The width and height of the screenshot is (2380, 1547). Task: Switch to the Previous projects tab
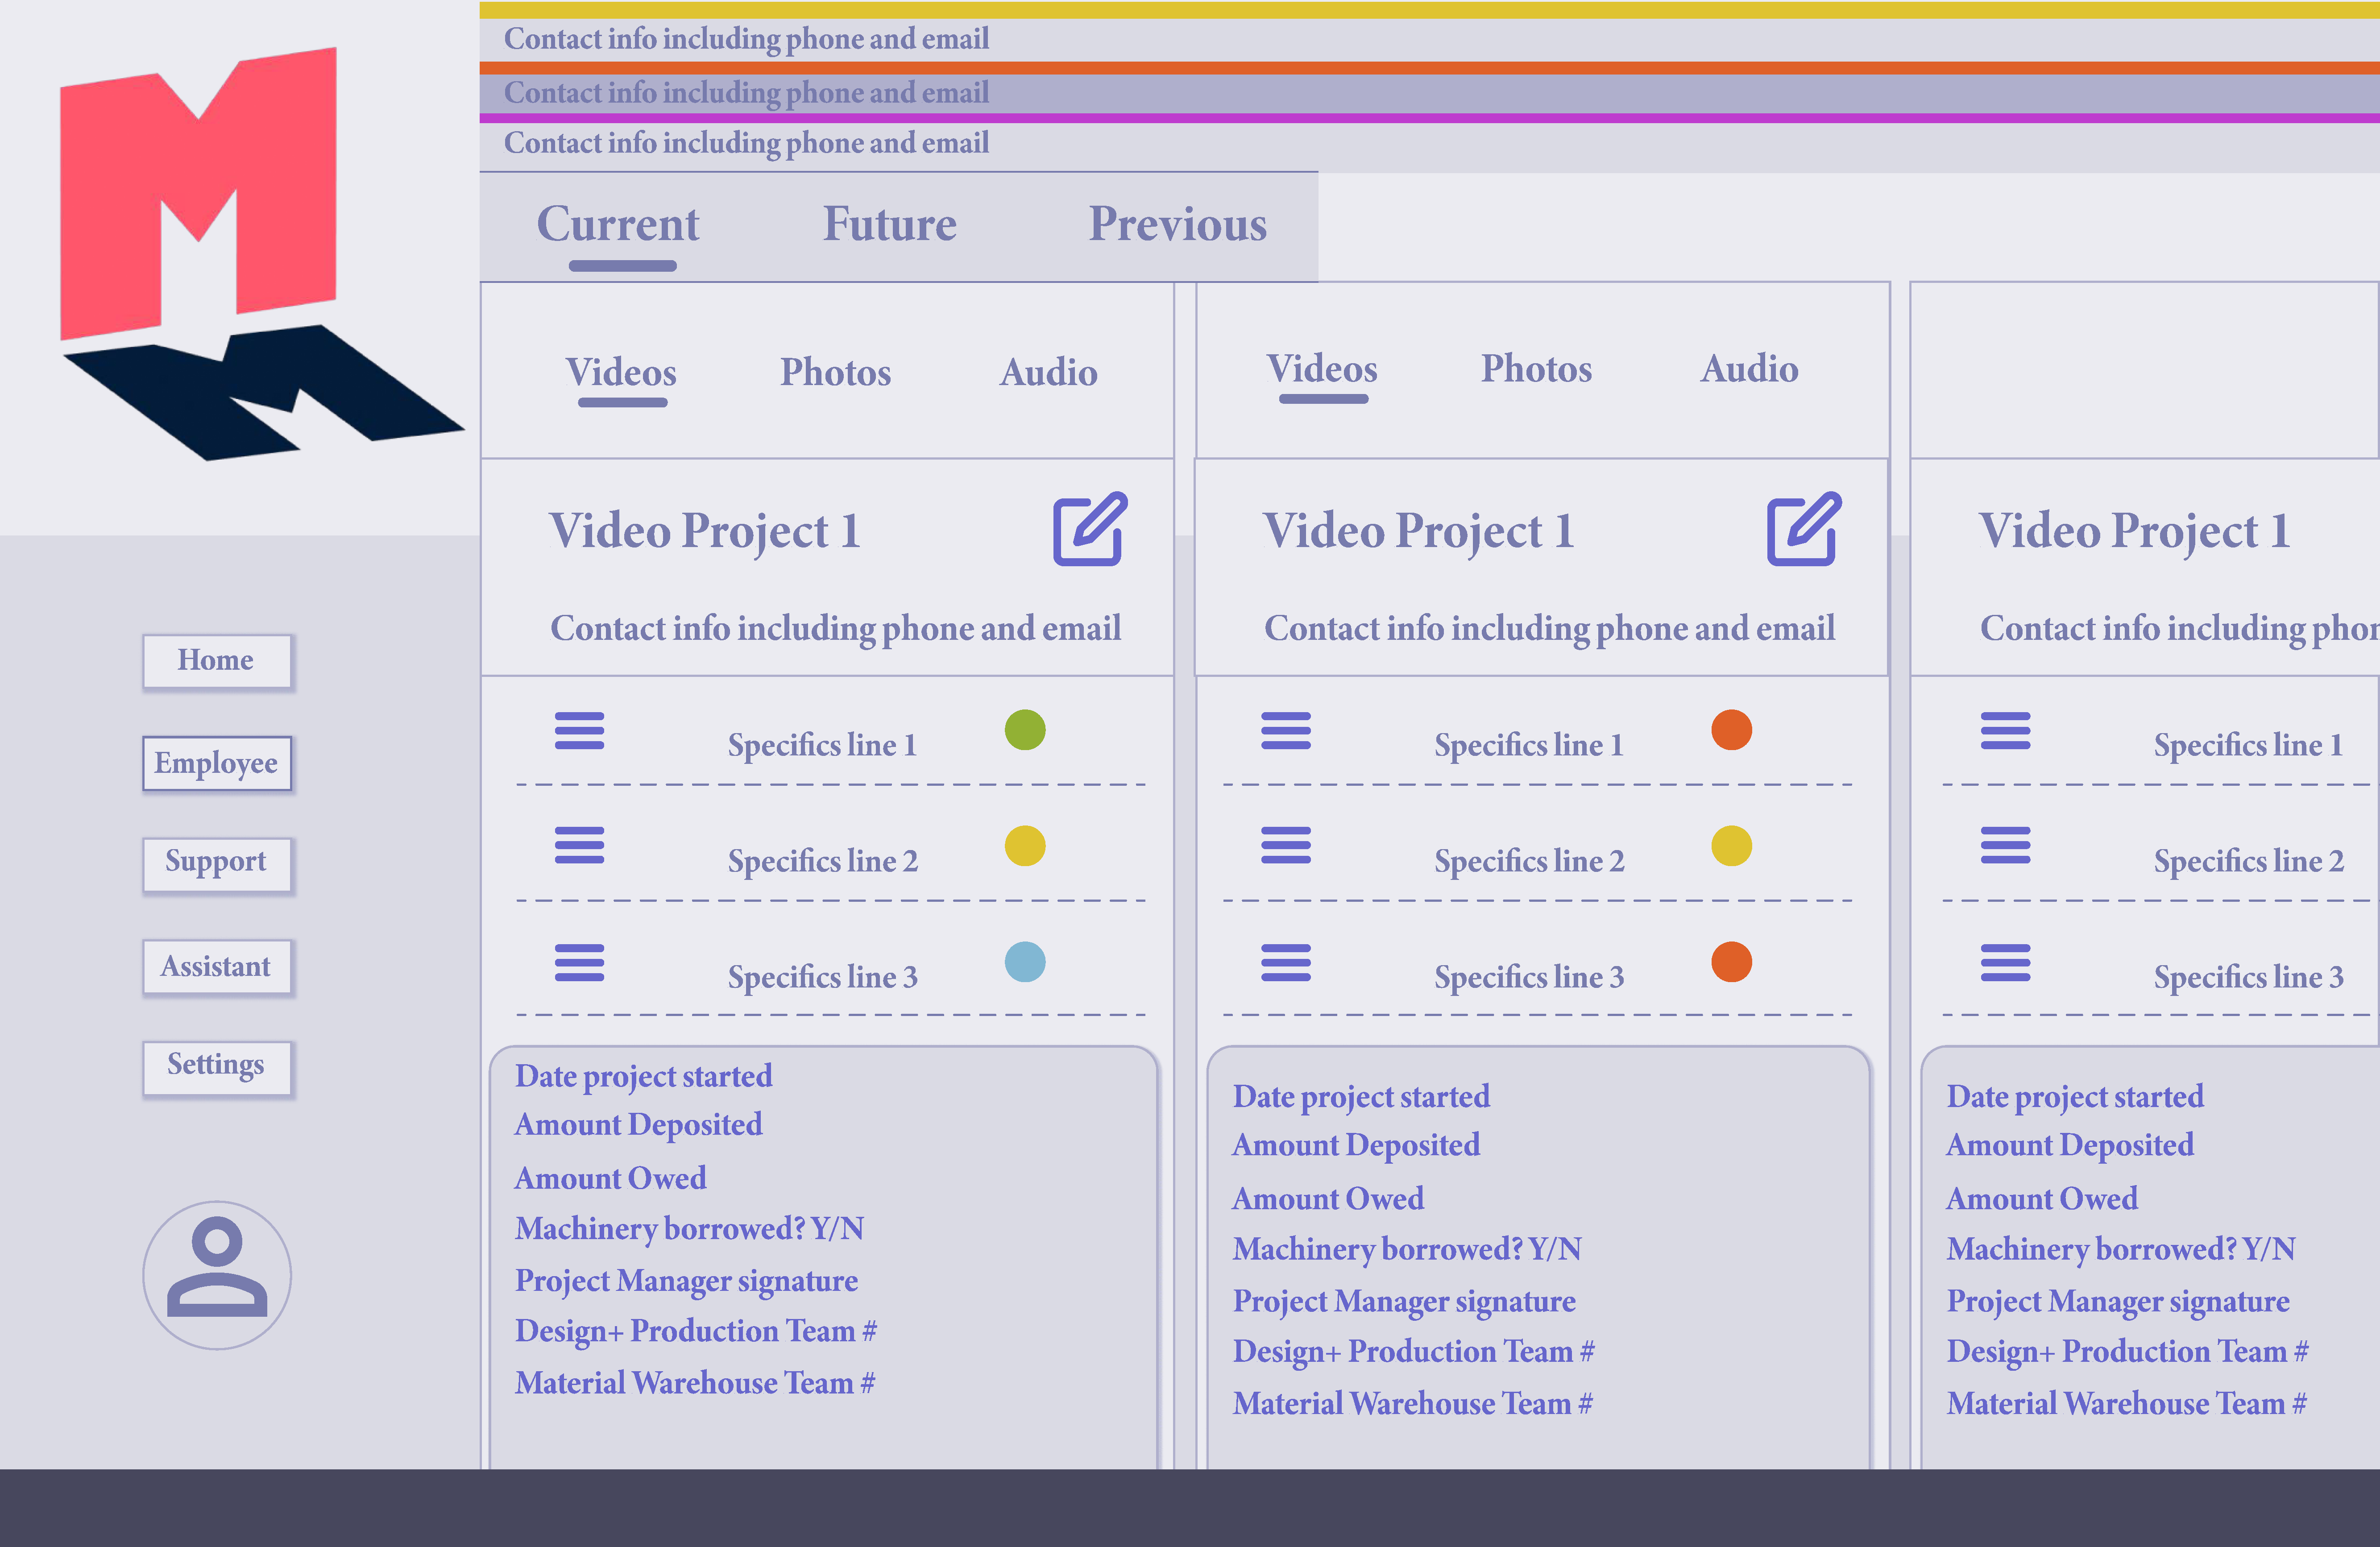click(x=1177, y=224)
